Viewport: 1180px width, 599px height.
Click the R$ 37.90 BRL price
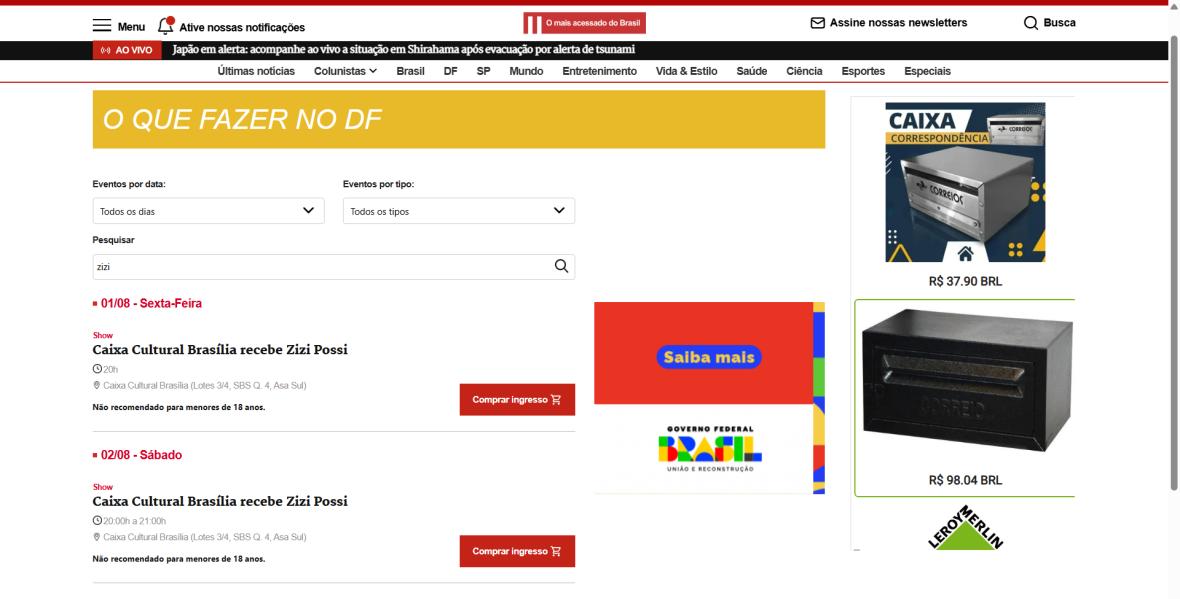click(x=966, y=281)
